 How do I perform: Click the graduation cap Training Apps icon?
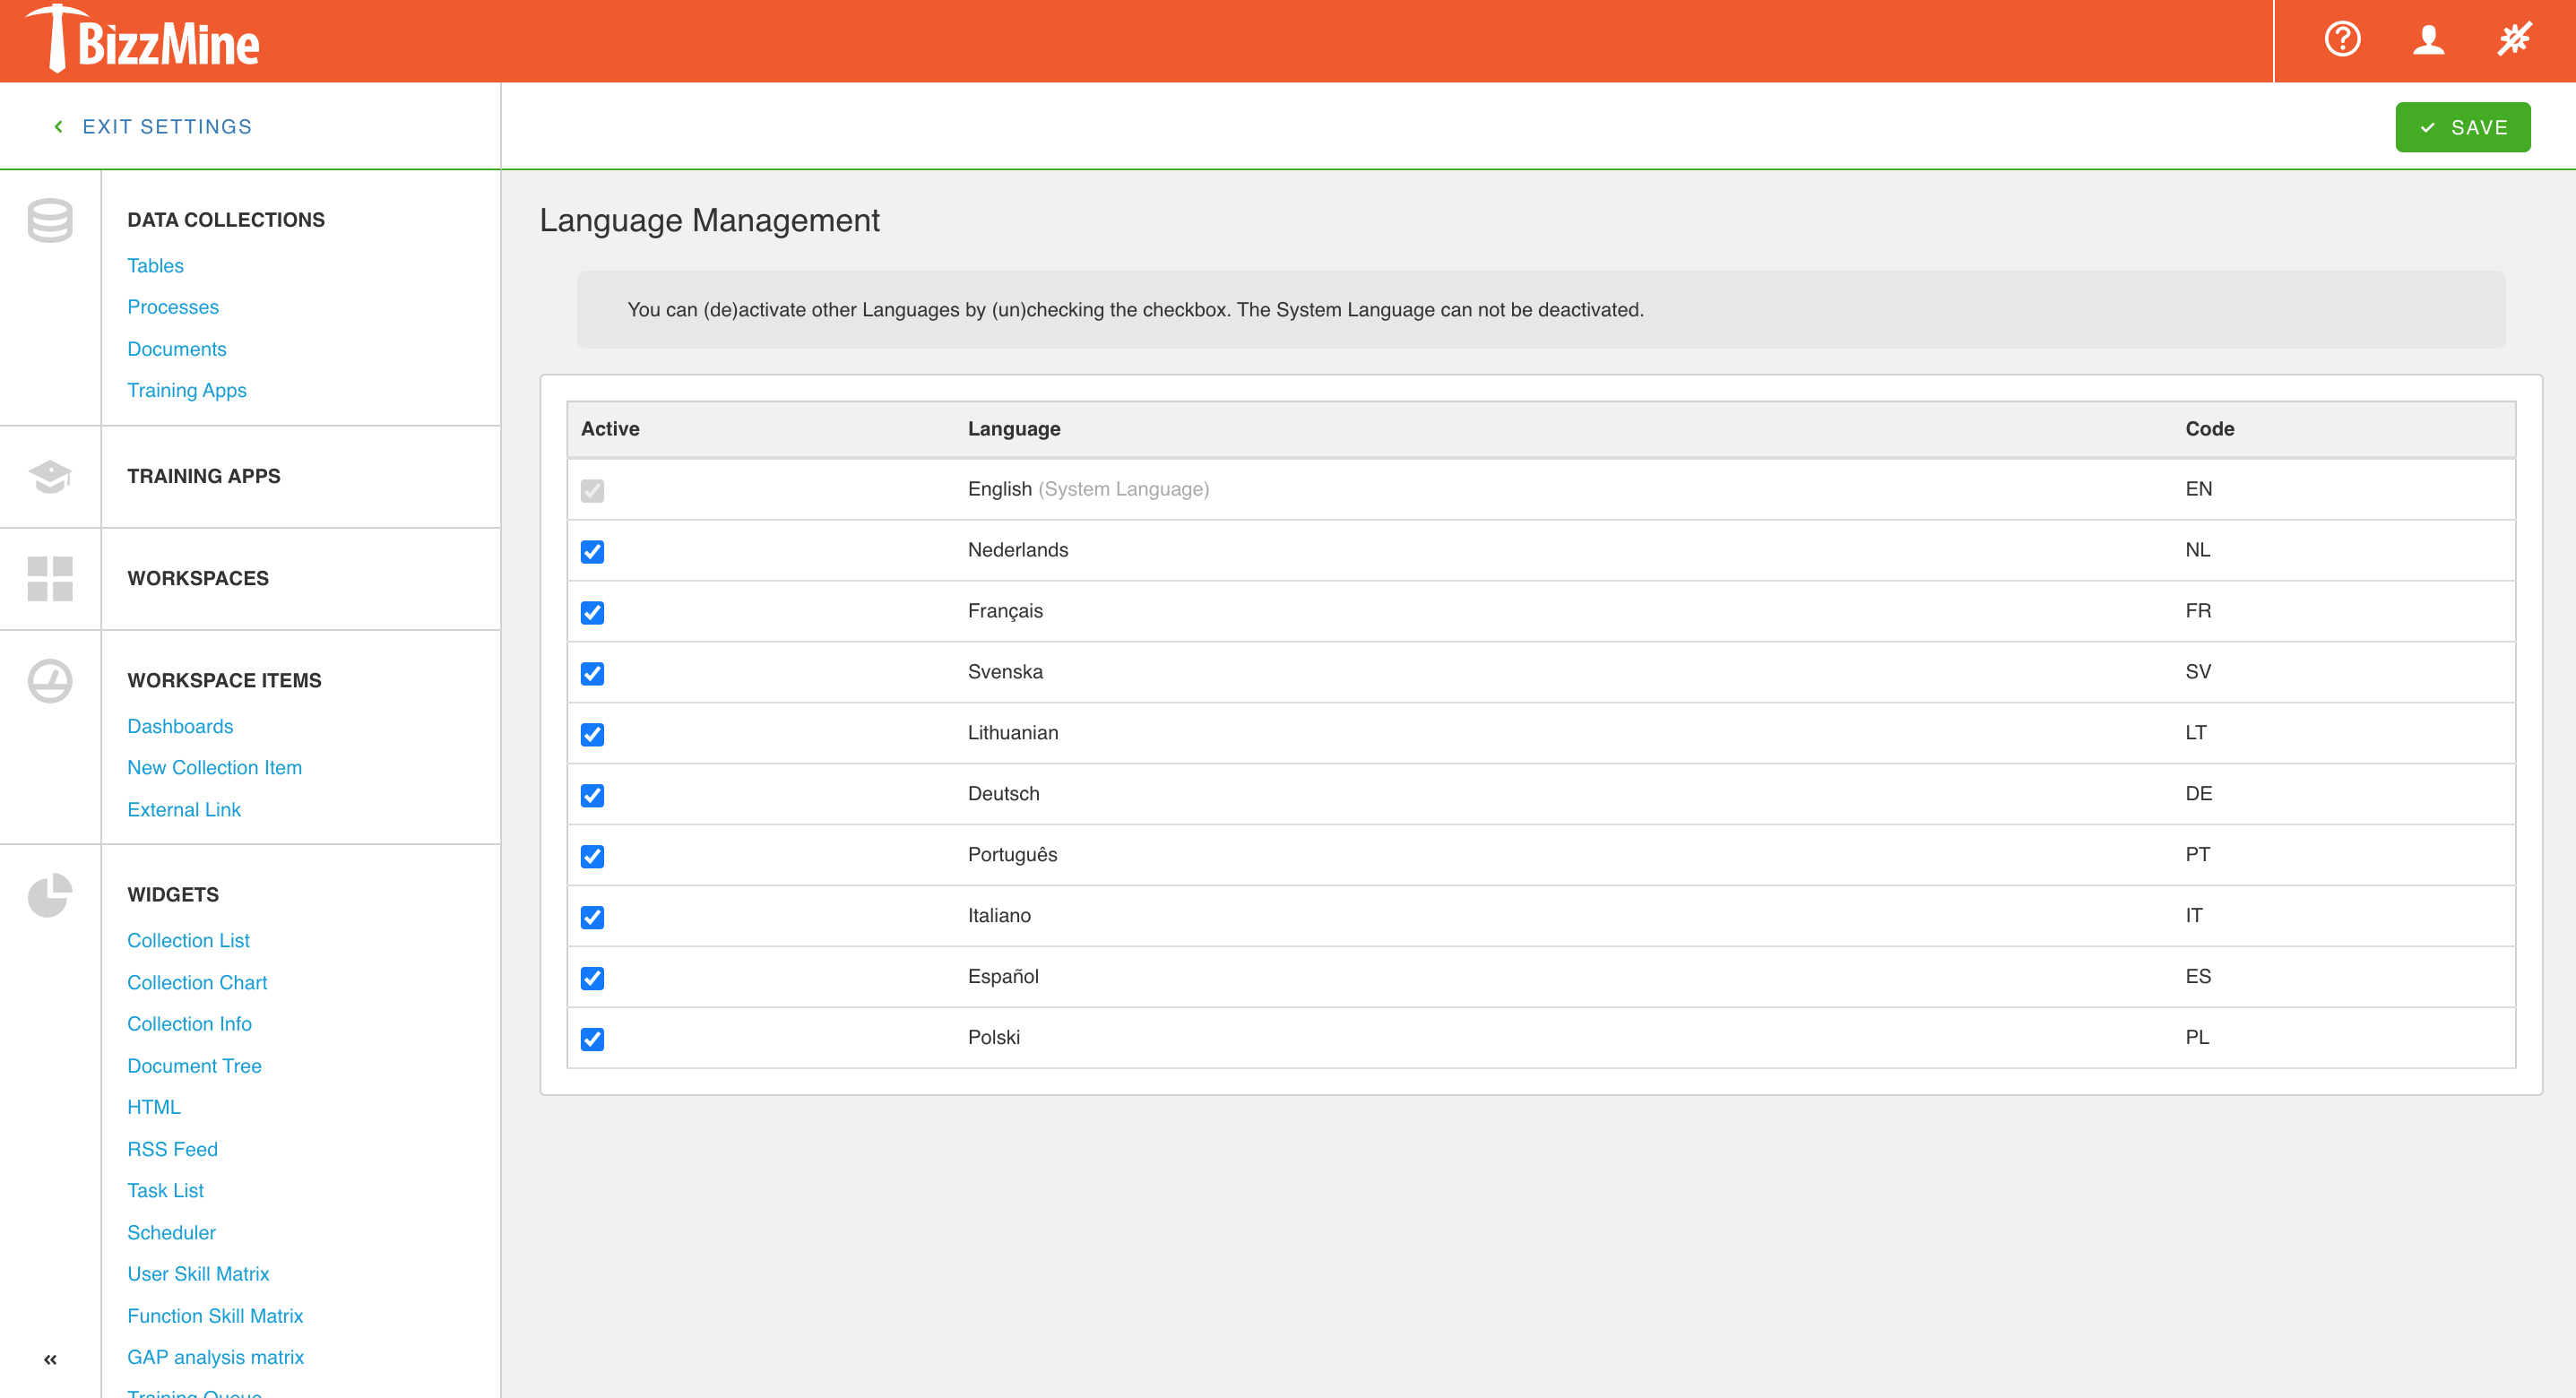coord(50,476)
